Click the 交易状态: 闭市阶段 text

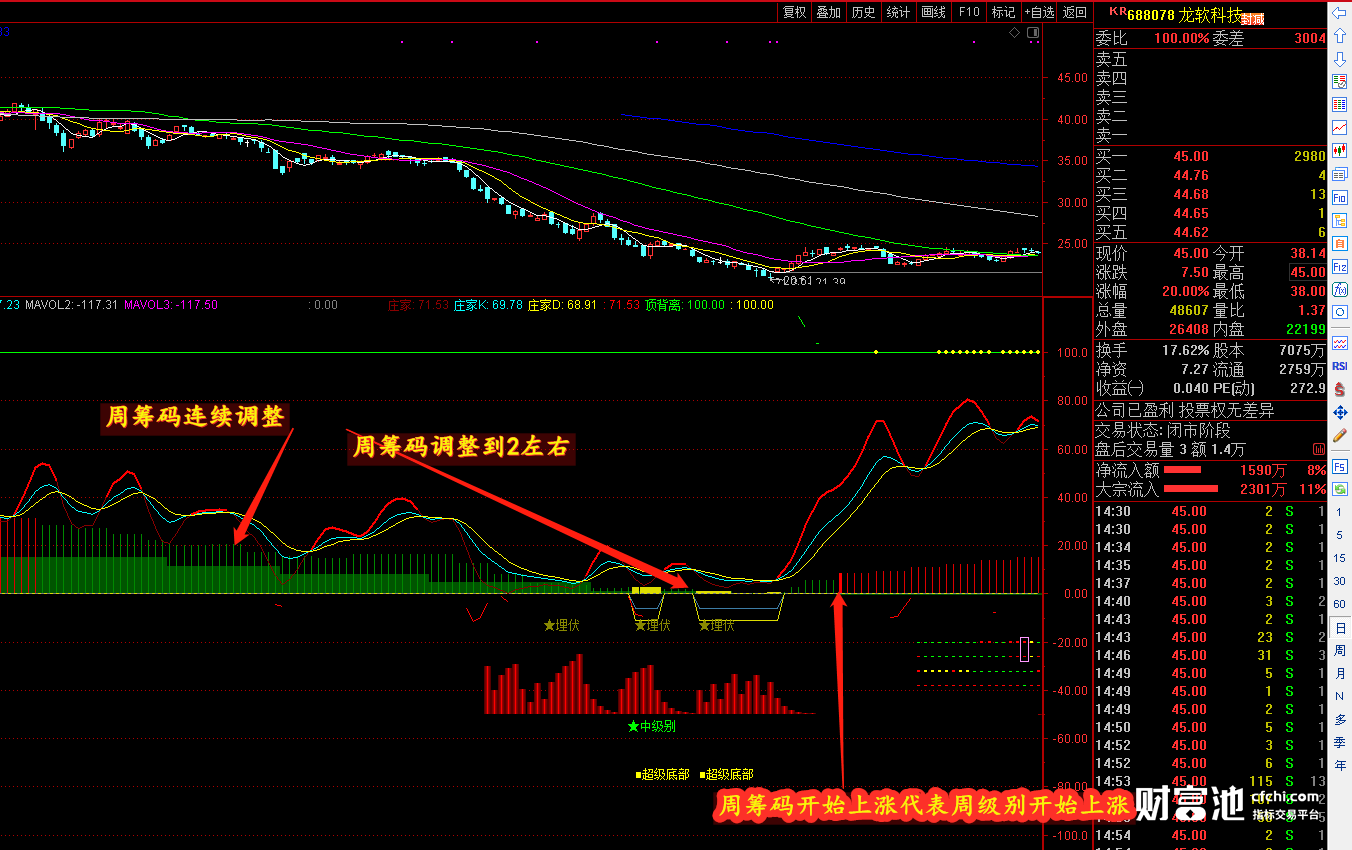(1161, 430)
